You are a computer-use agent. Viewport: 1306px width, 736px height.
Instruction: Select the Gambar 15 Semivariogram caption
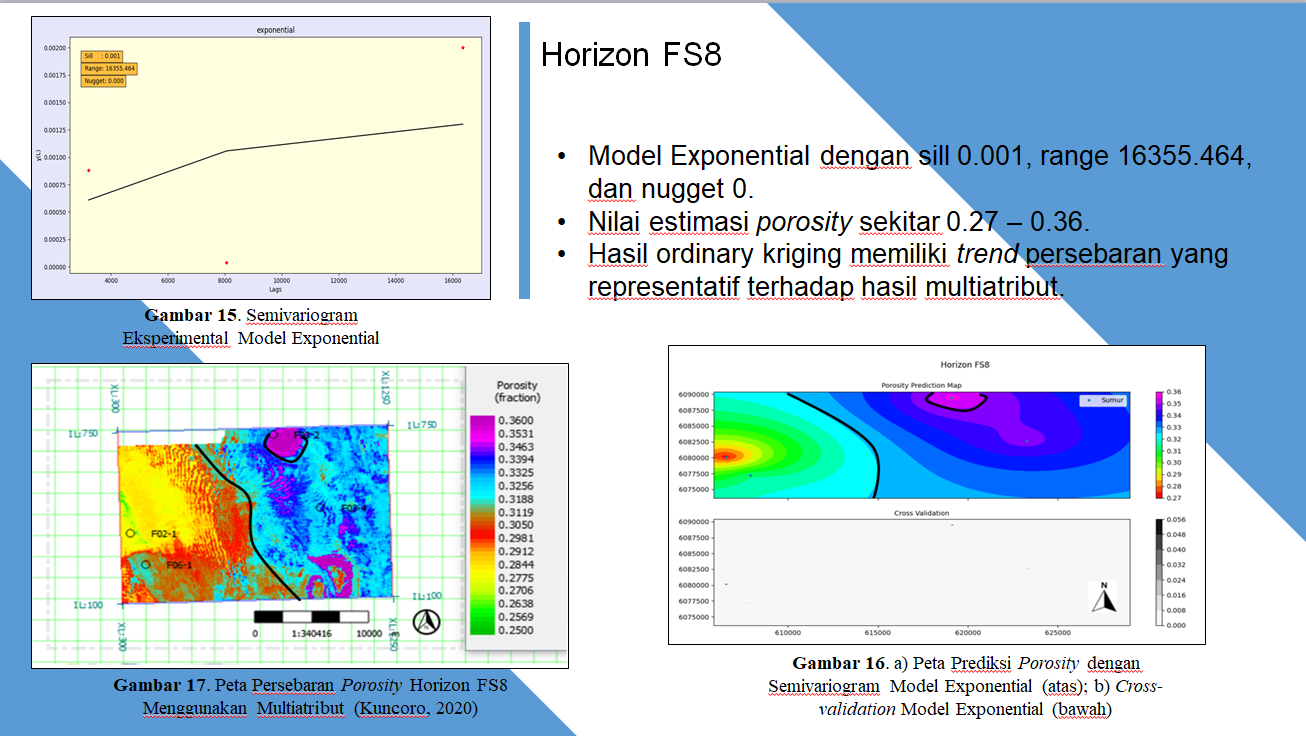pos(251,326)
